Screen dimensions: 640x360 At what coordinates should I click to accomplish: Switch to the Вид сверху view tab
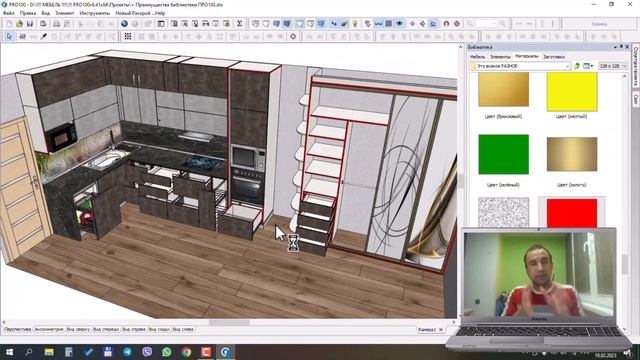tap(78, 329)
